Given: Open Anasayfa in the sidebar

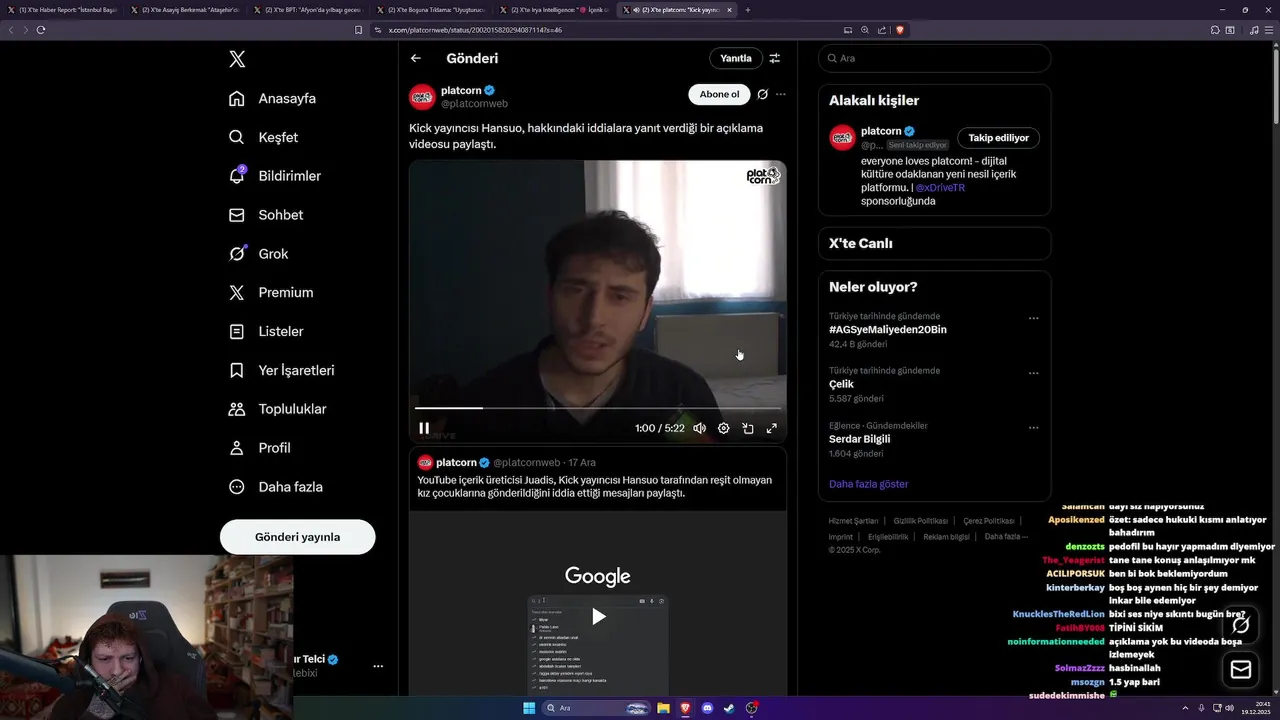Looking at the screenshot, I should pyautogui.click(x=273, y=98).
